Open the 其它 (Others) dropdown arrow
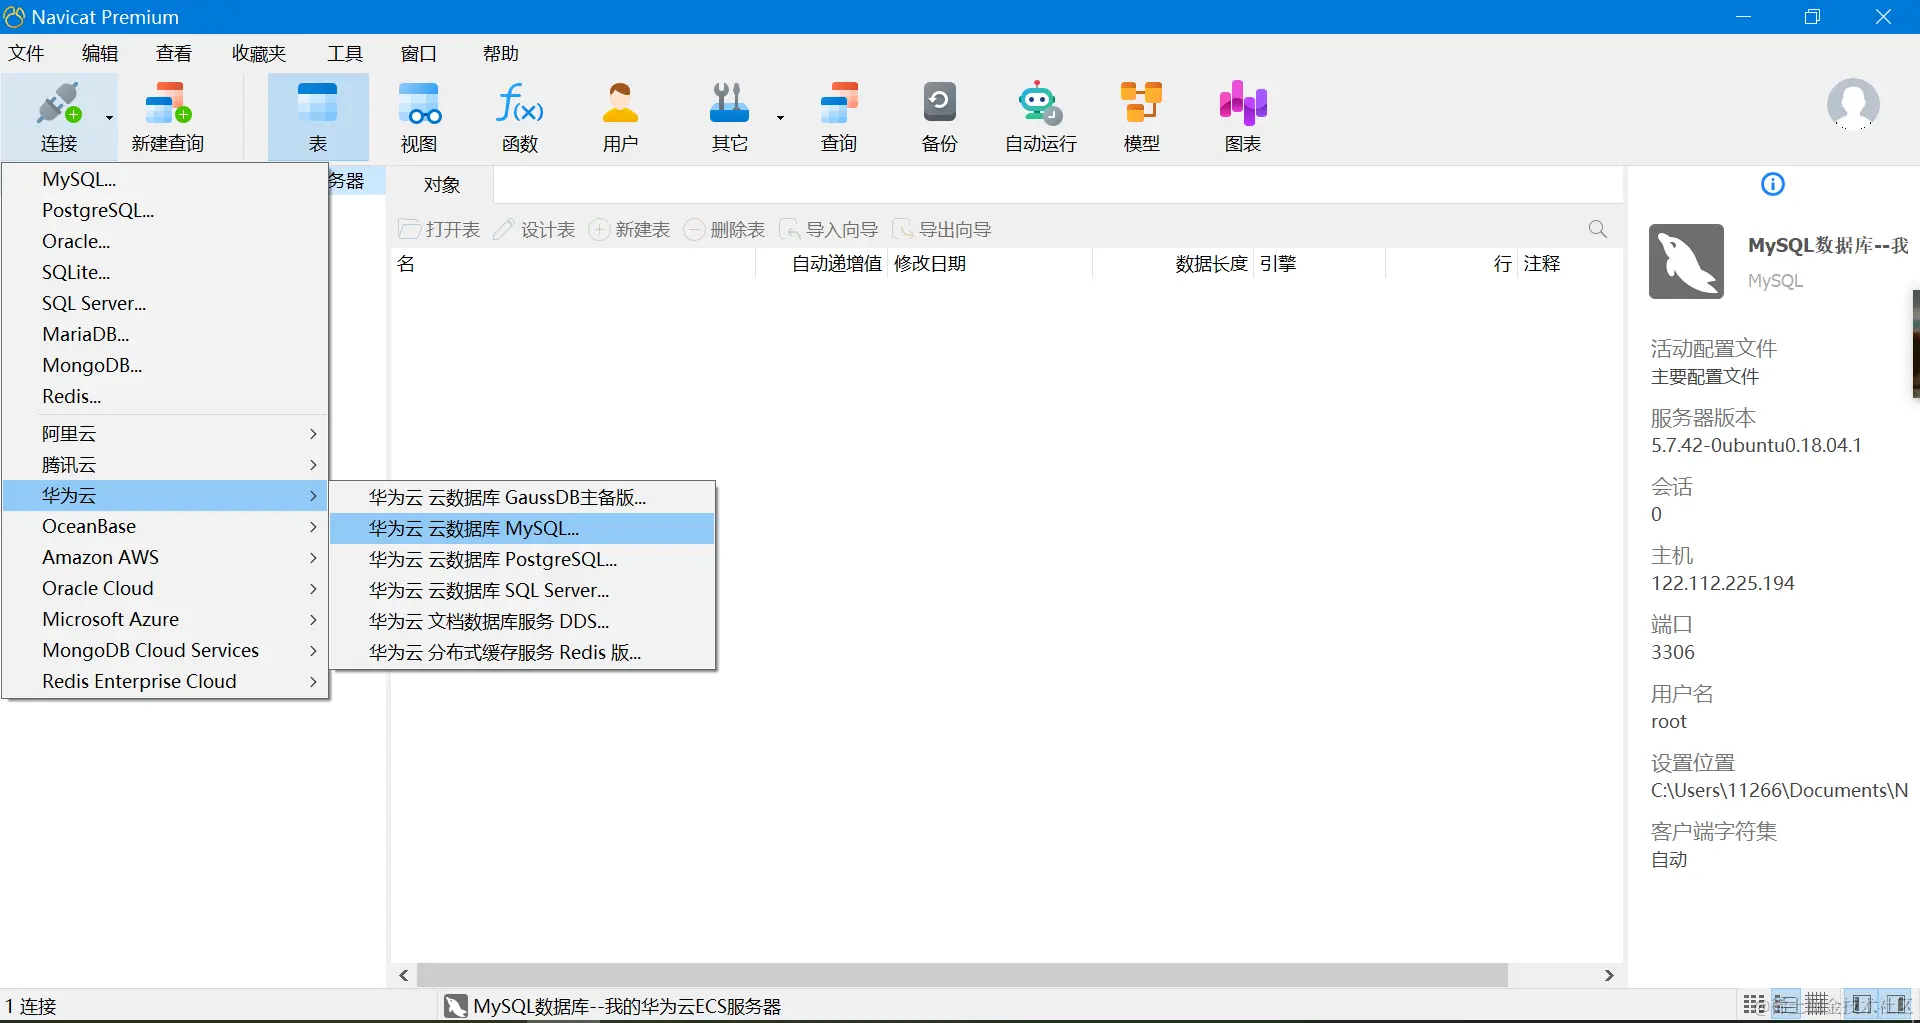The image size is (1920, 1023). click(x=779, y=117)
